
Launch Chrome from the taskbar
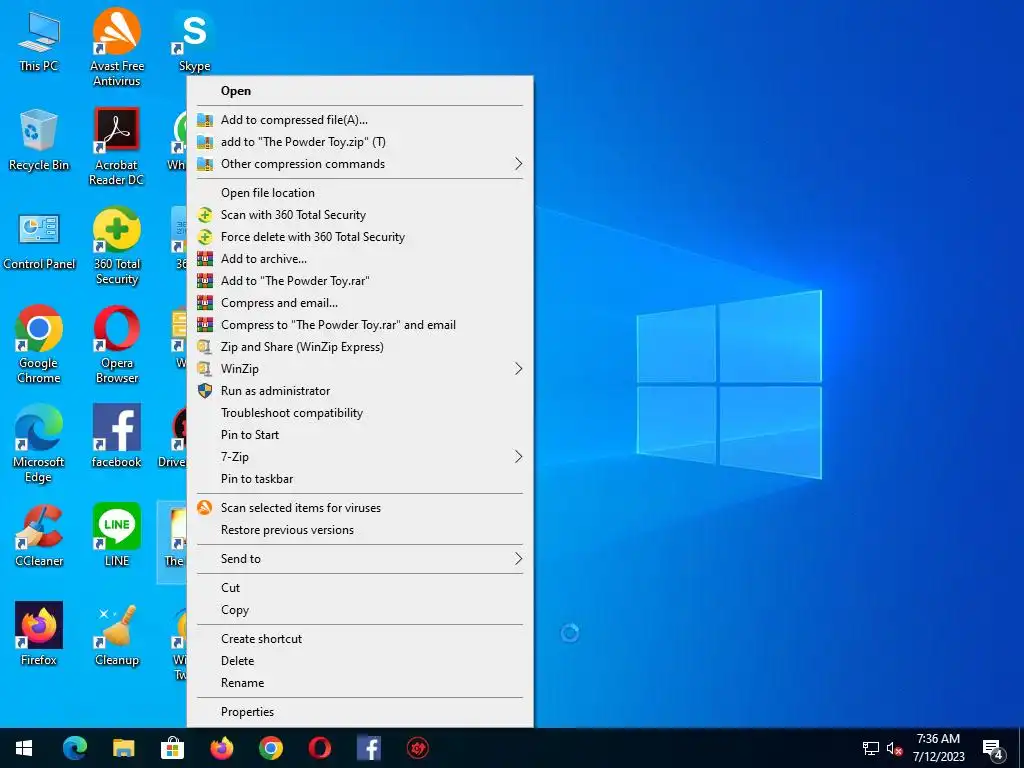click(270, 748)
